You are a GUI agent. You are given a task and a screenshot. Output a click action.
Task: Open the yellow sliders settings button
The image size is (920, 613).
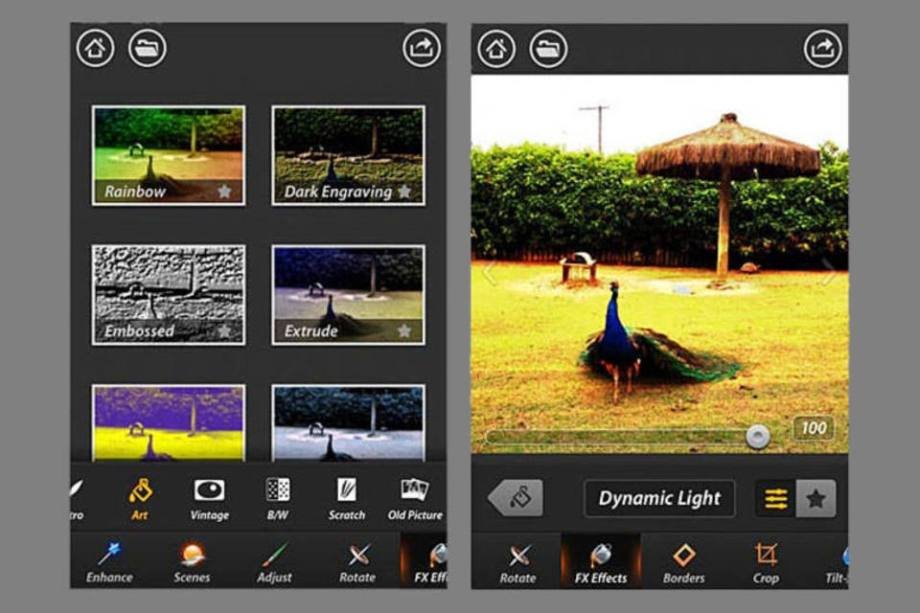point(776,498)
